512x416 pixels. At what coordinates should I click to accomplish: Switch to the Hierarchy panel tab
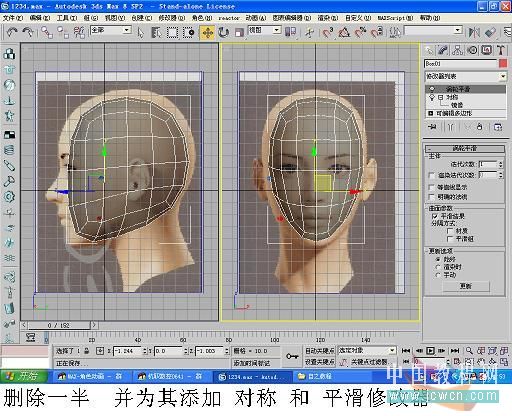click(457, 50)
